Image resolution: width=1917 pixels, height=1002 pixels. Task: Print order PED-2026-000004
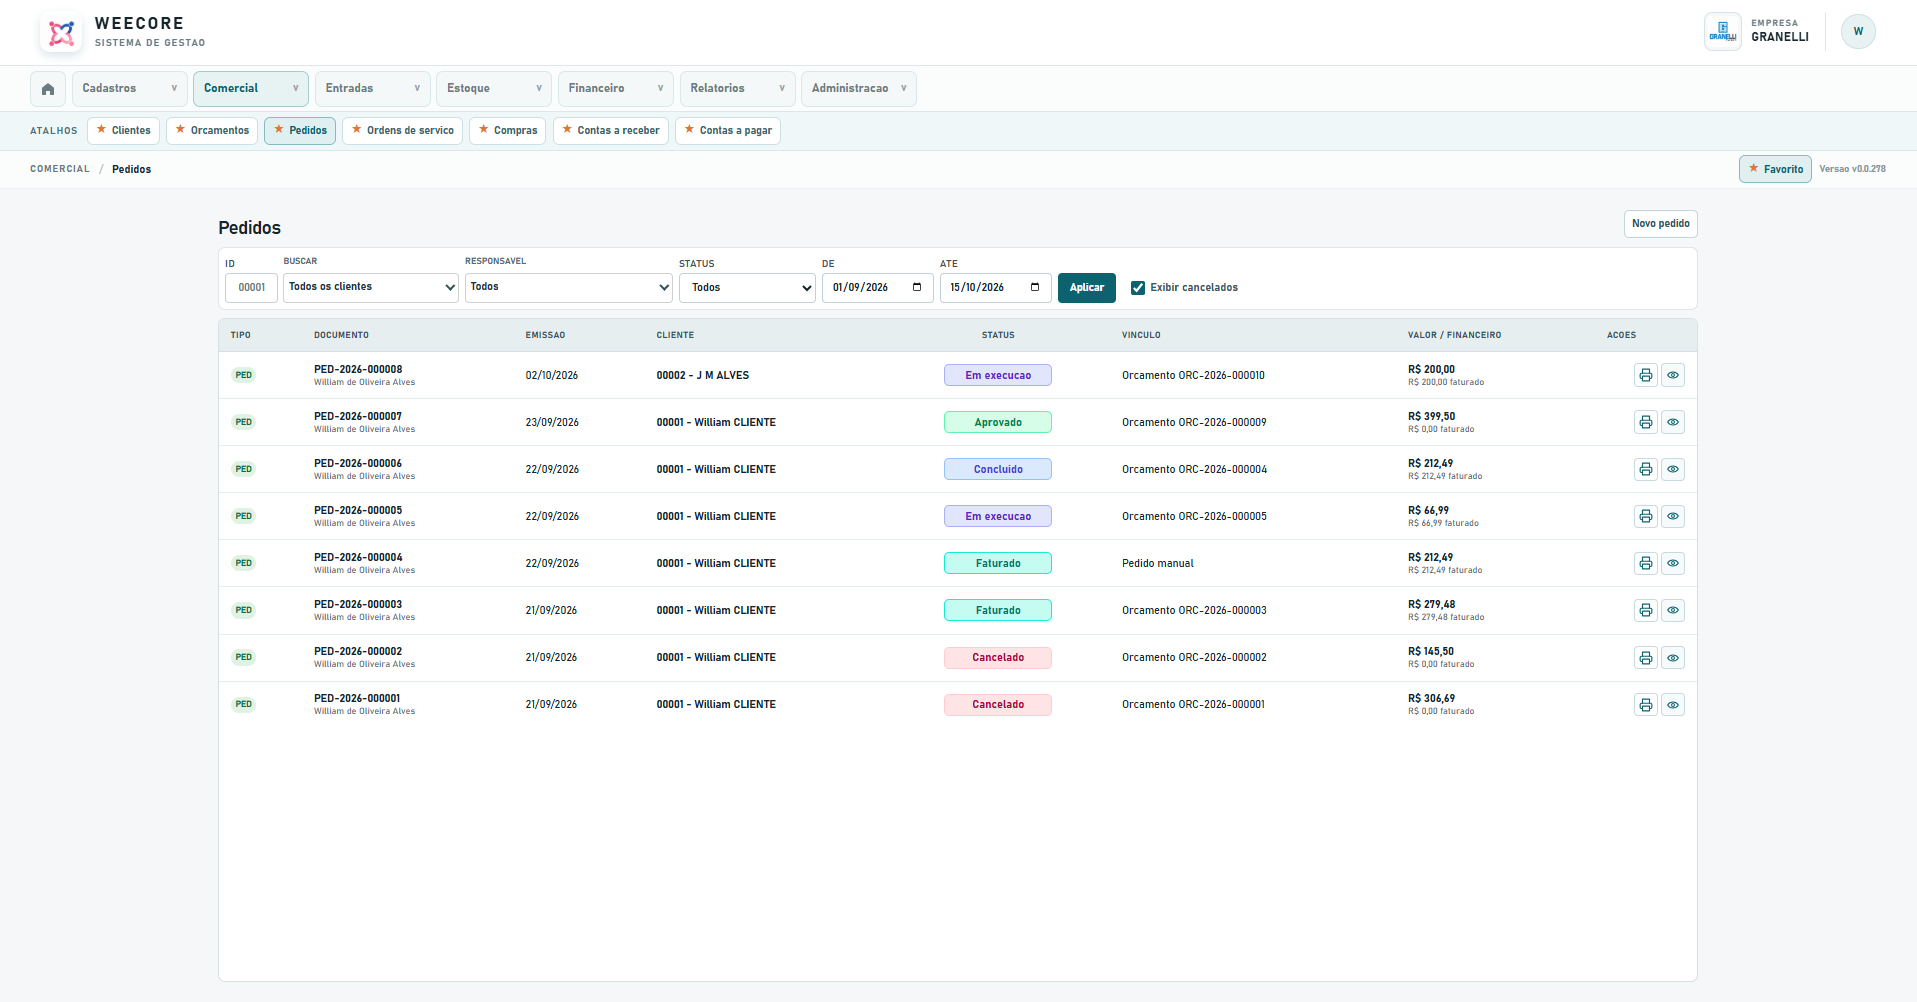coord(1646,563)
